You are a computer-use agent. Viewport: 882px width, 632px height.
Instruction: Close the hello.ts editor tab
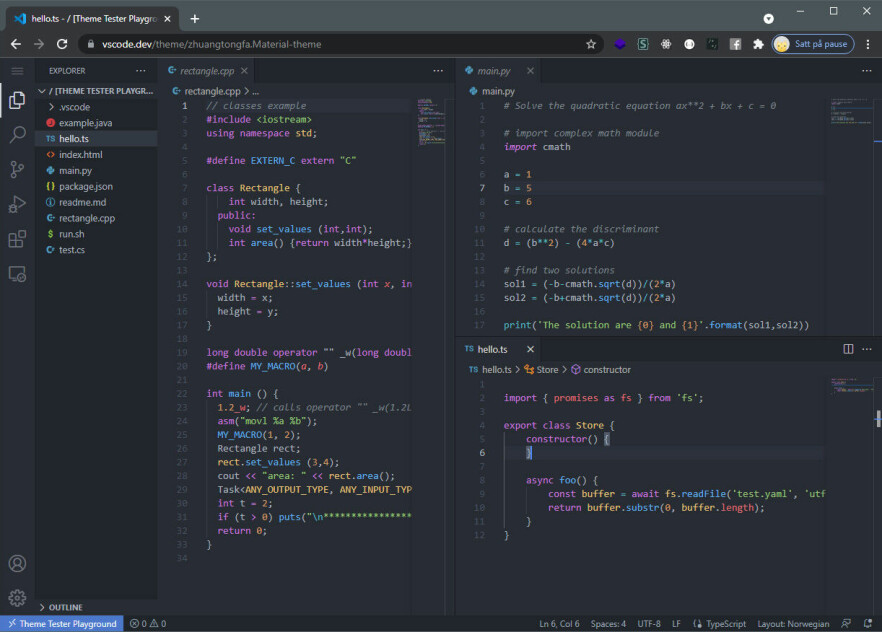click(530, 349)
